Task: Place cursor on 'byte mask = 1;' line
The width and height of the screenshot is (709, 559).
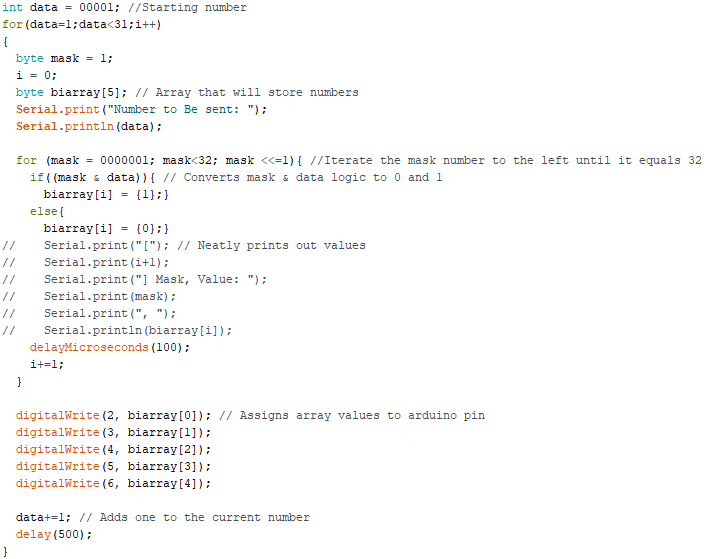Action: point(64,59)
